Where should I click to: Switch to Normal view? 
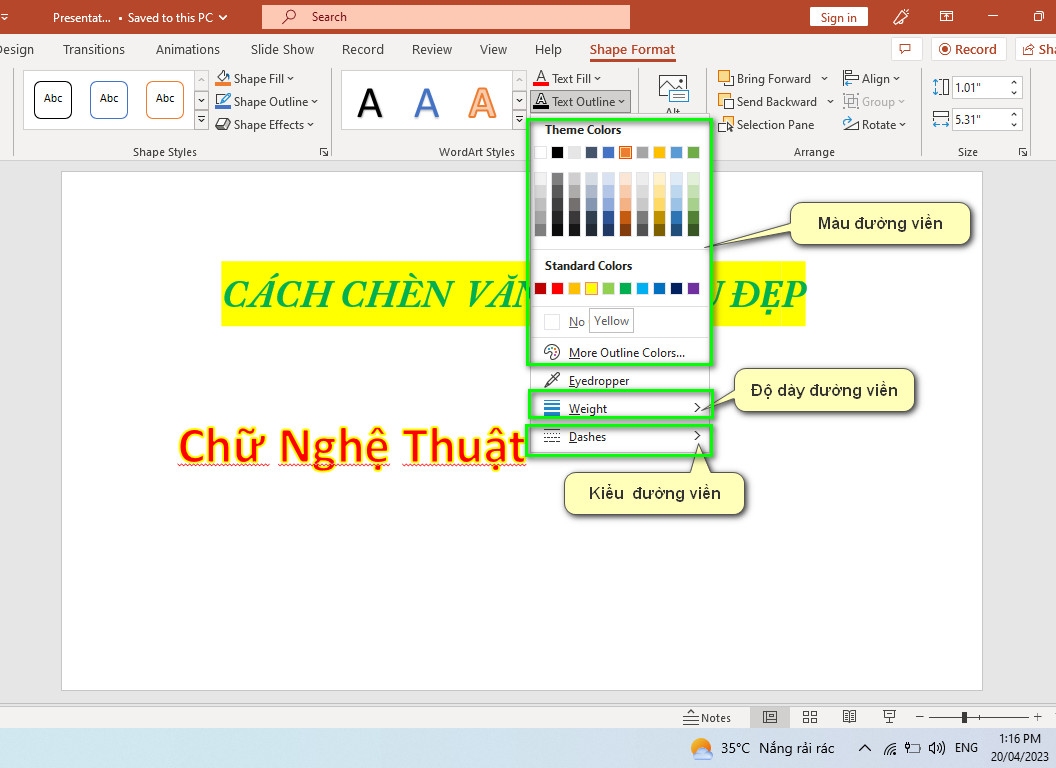pos(770,717)
